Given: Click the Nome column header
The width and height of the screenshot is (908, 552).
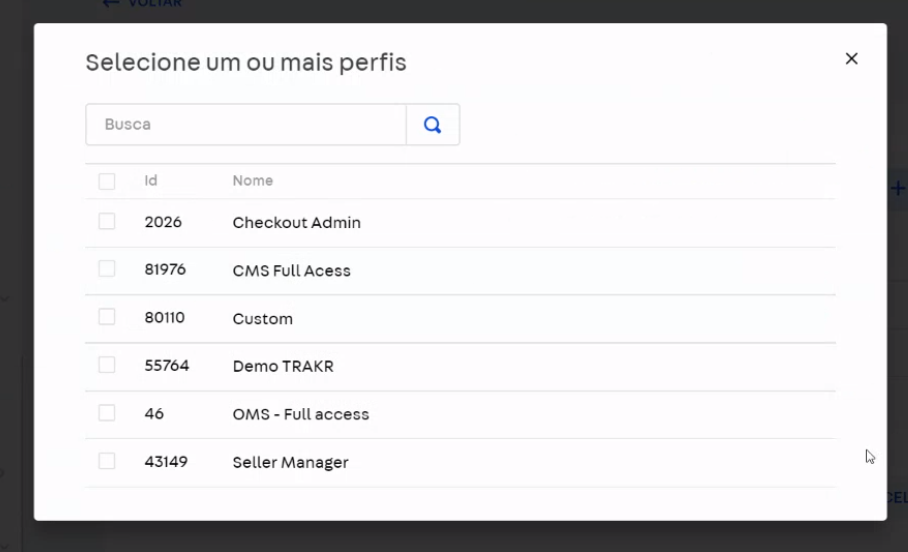Looking at the screenshot, I should tap(252, 181).
